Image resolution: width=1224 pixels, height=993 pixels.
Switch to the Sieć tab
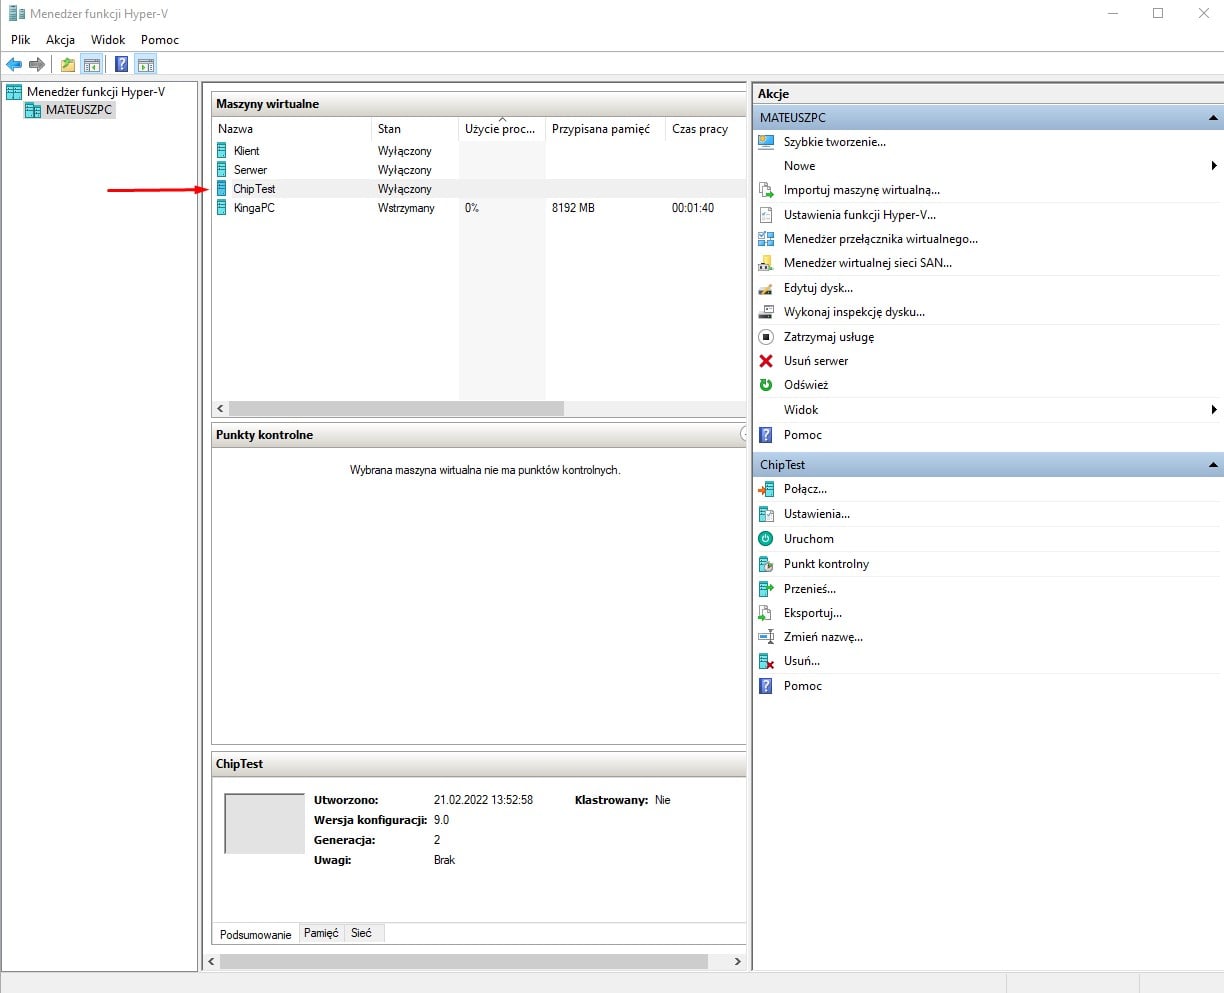coord(361,933)
